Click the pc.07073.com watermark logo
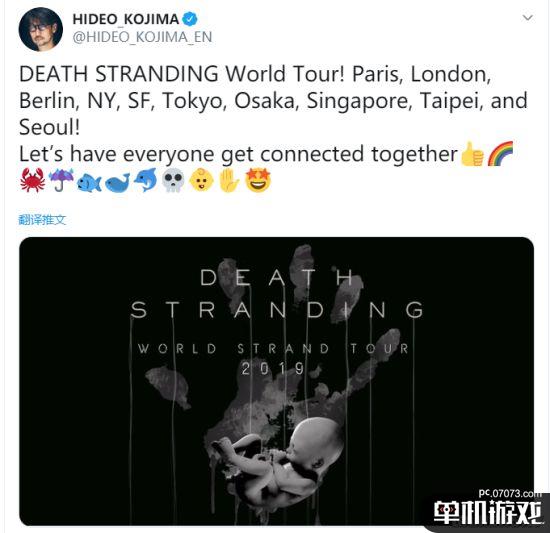 489,509
